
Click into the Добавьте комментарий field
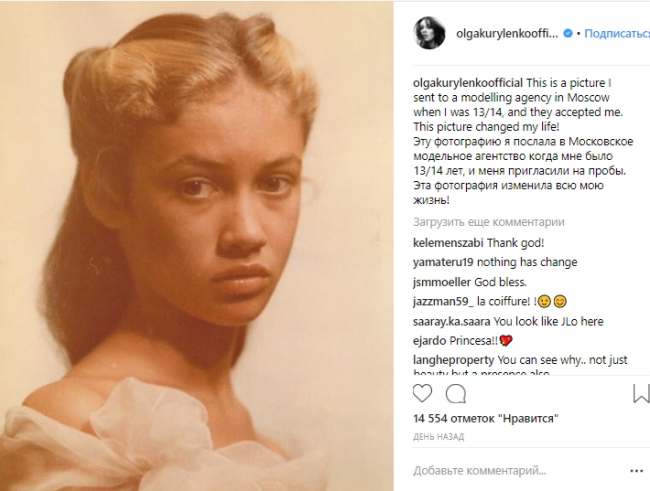[x=500, y=469]
